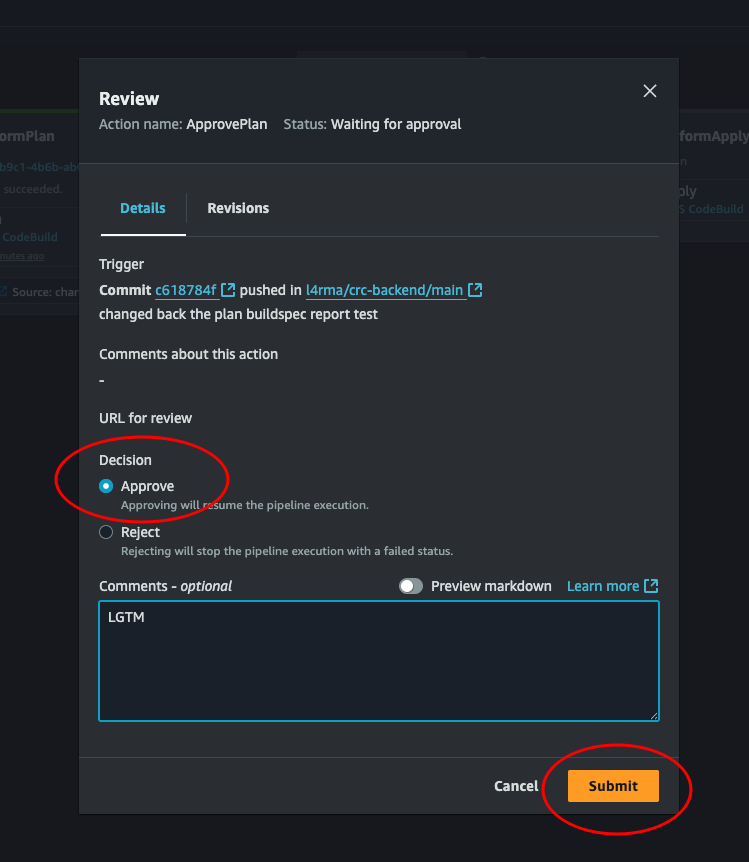Screen dimensions: 749x862
Task: Open commit c618784f link
Action: coord(186,290)
